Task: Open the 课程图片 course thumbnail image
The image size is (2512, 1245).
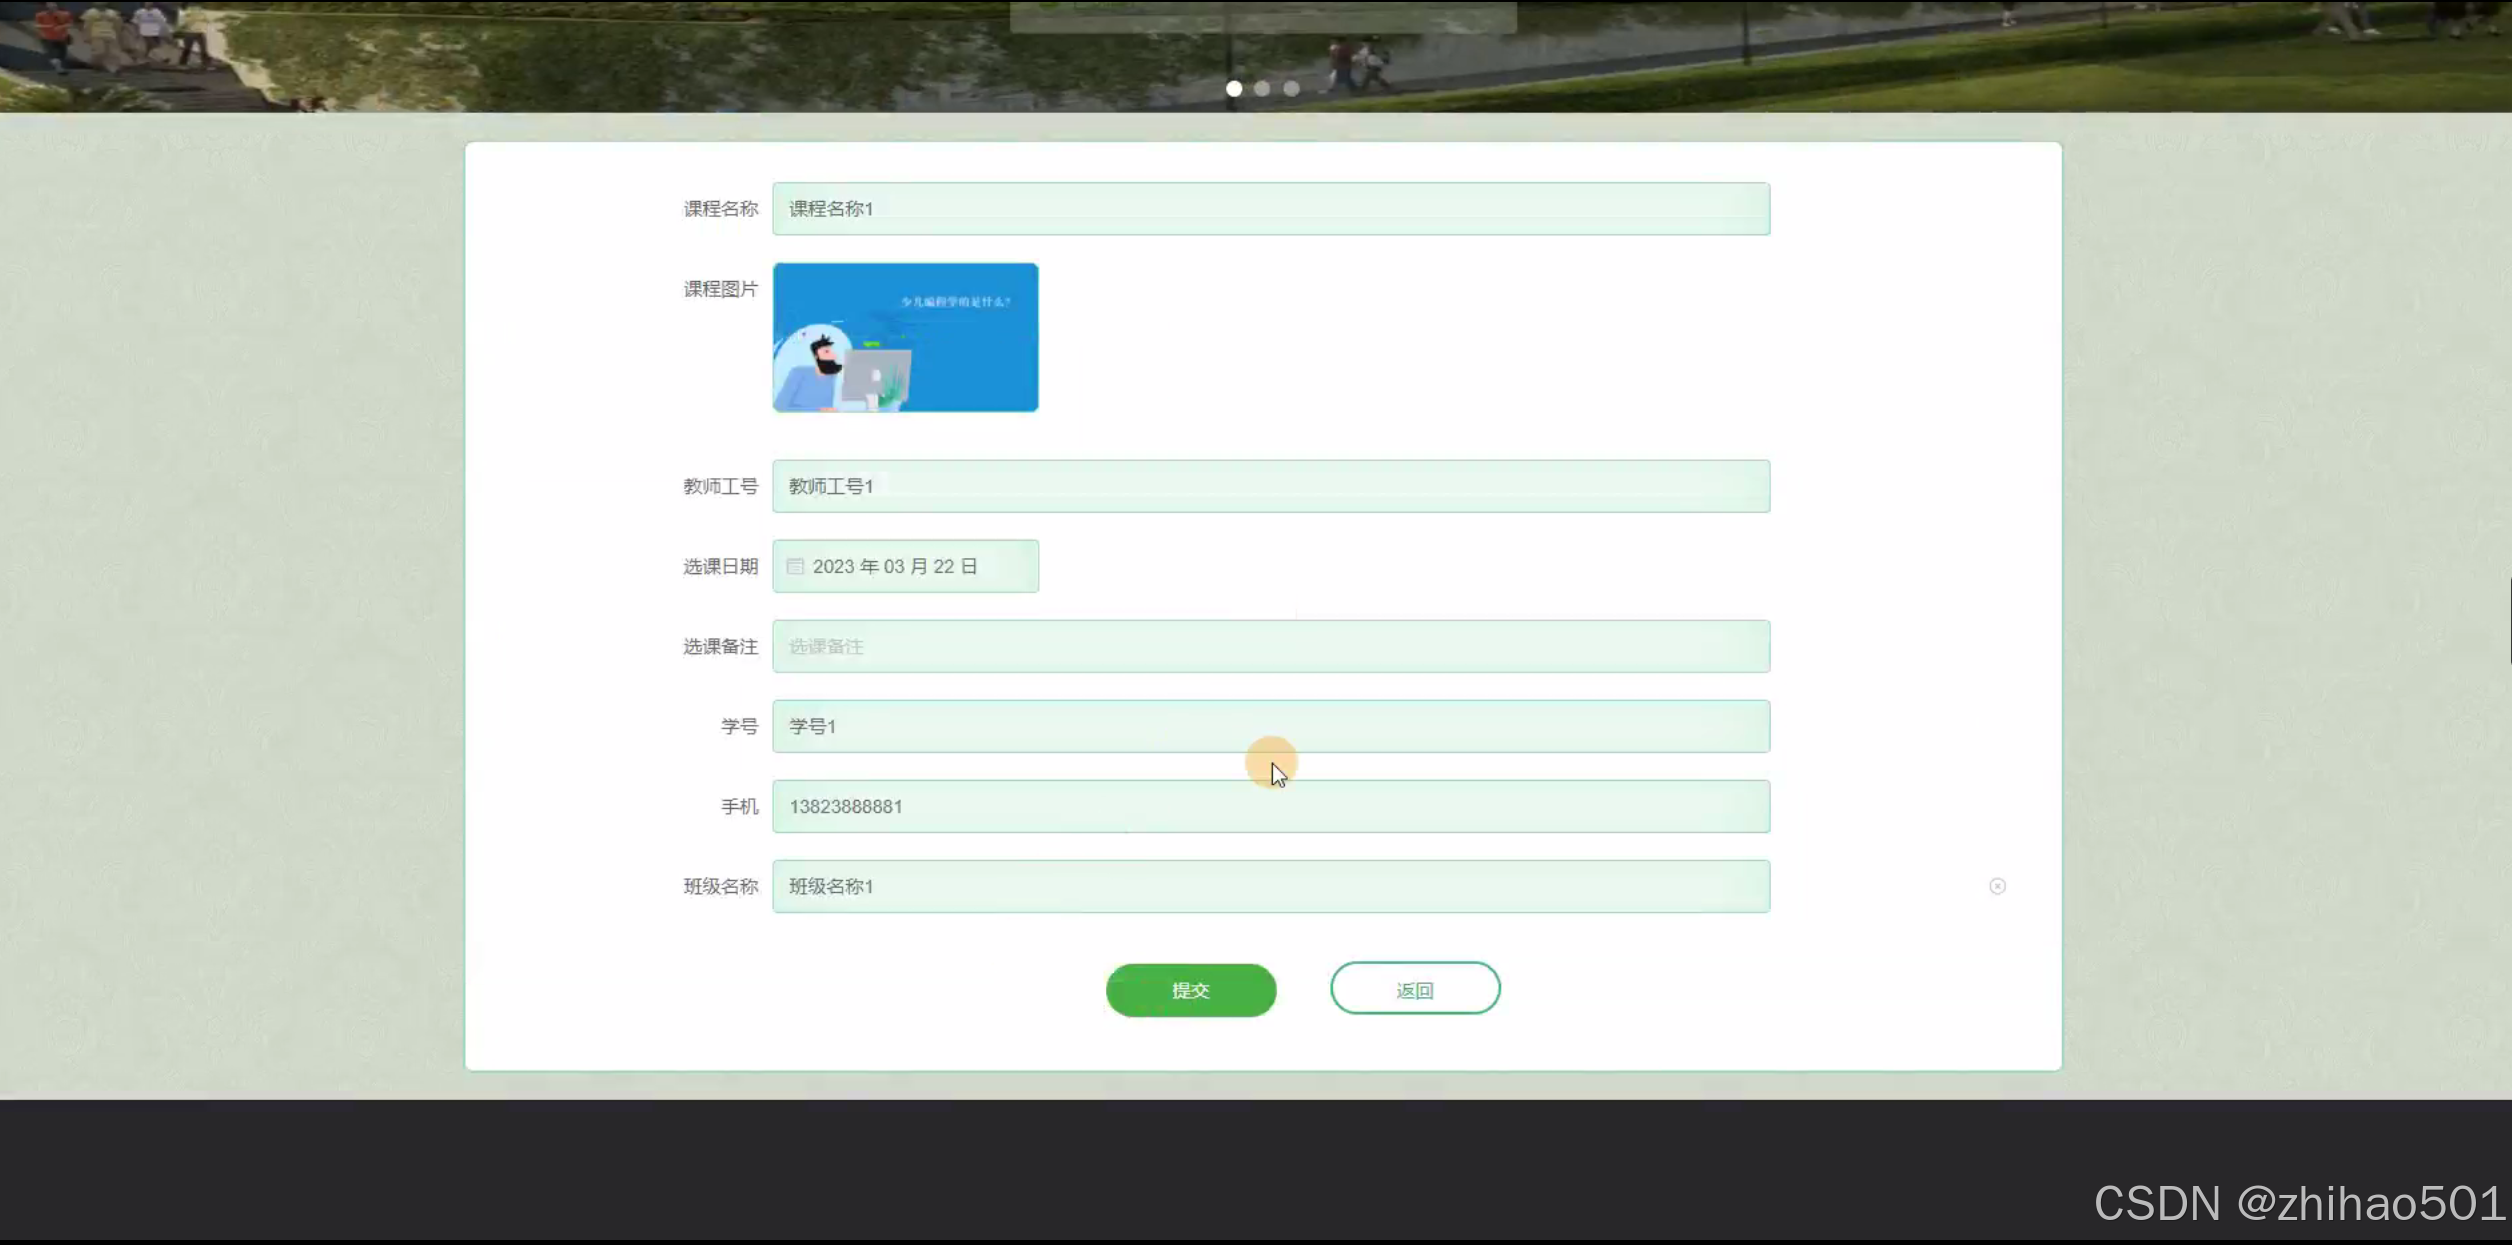Action: pos(905,337)
